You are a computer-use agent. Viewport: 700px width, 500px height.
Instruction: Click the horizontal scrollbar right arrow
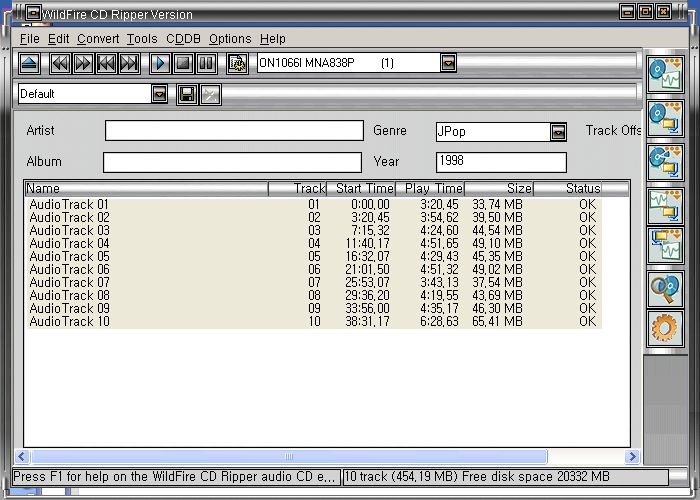click(x=632, y=456)
